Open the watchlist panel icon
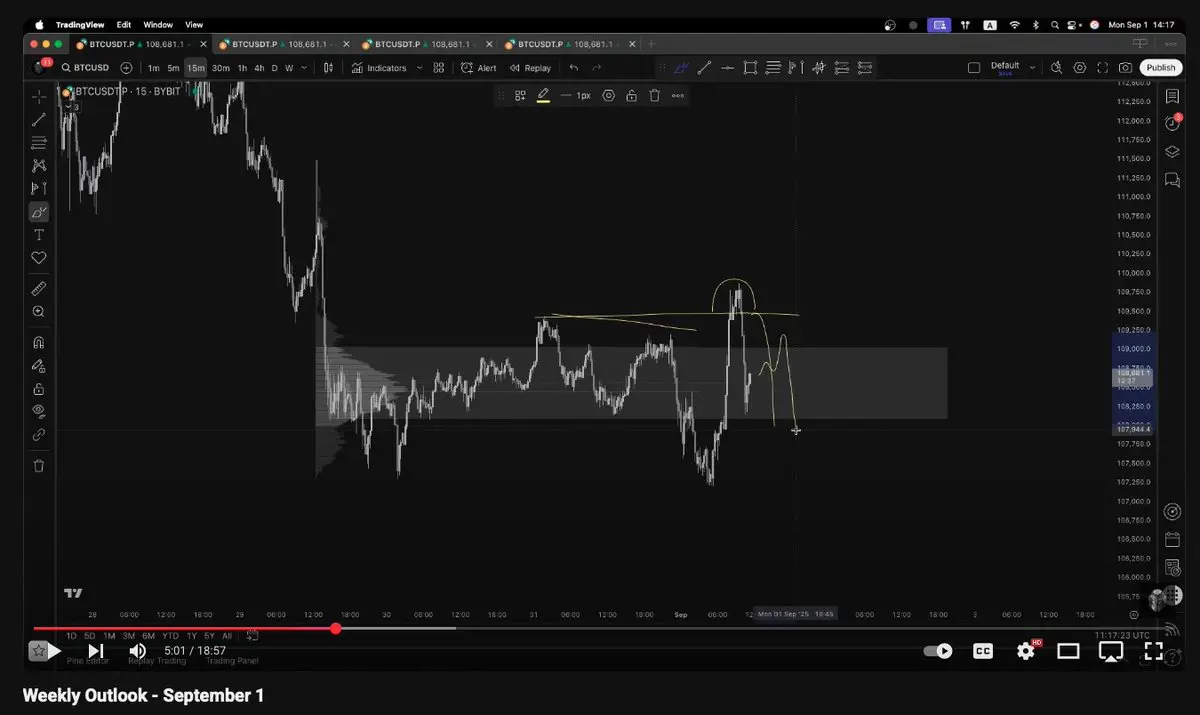 1172,97
